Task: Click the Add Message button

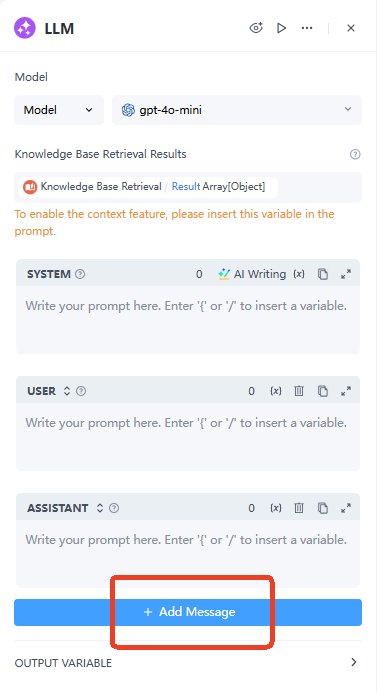Action: [188, 612]
